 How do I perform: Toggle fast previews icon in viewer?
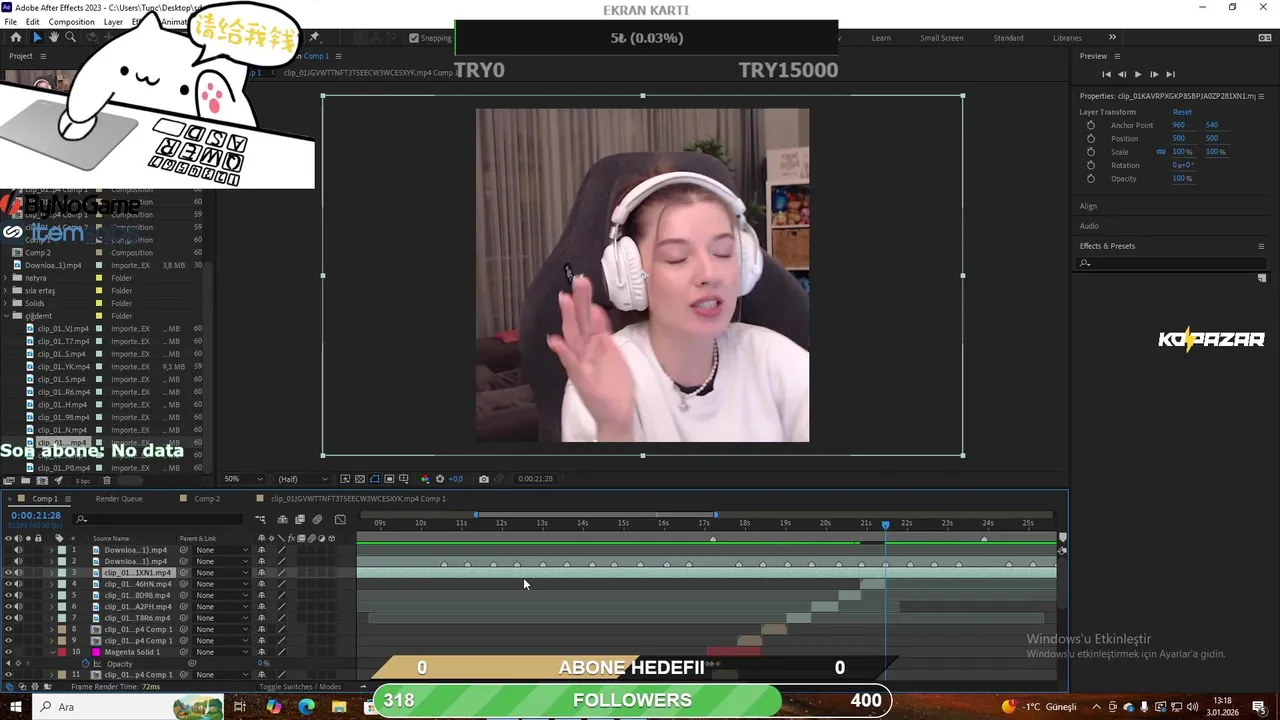click(345, 479)
